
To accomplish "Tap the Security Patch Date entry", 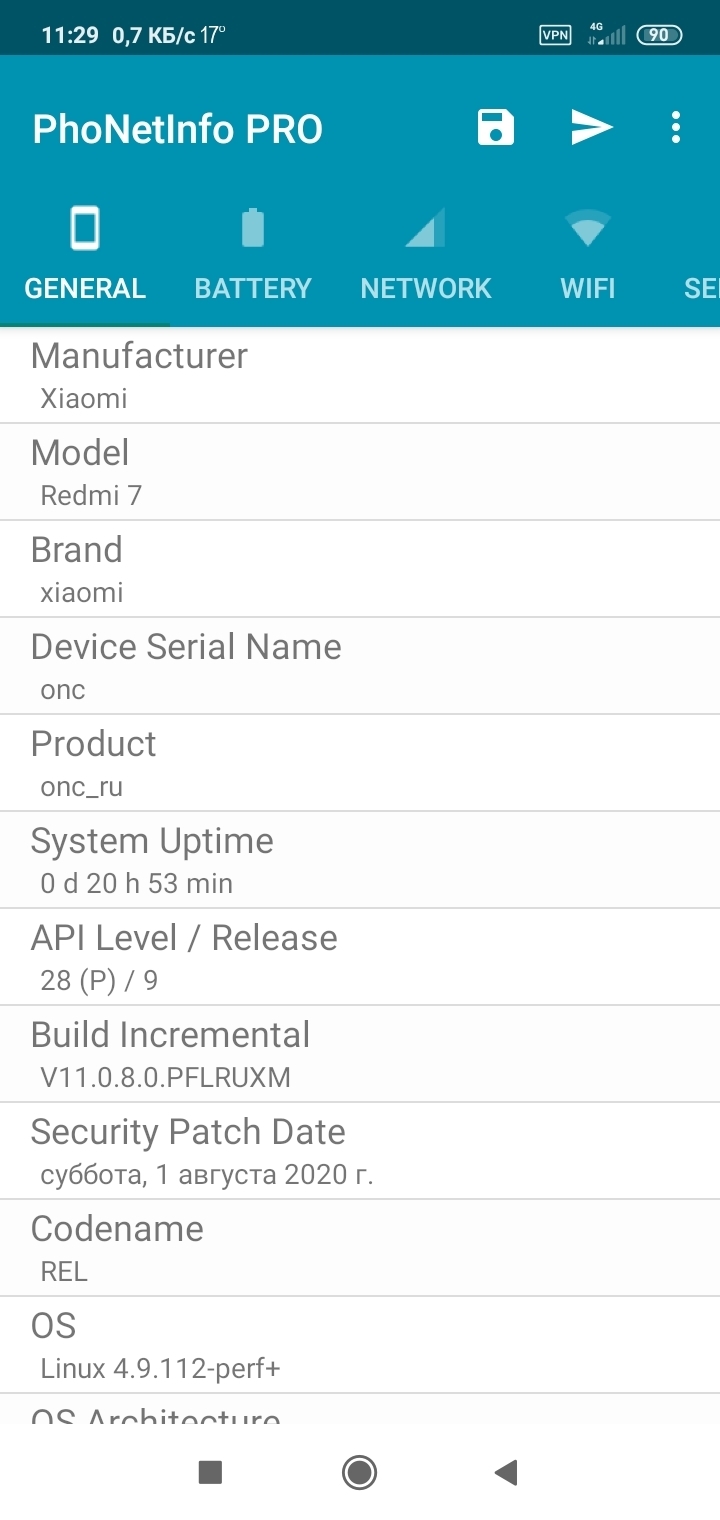I will tap(360, 1151).
